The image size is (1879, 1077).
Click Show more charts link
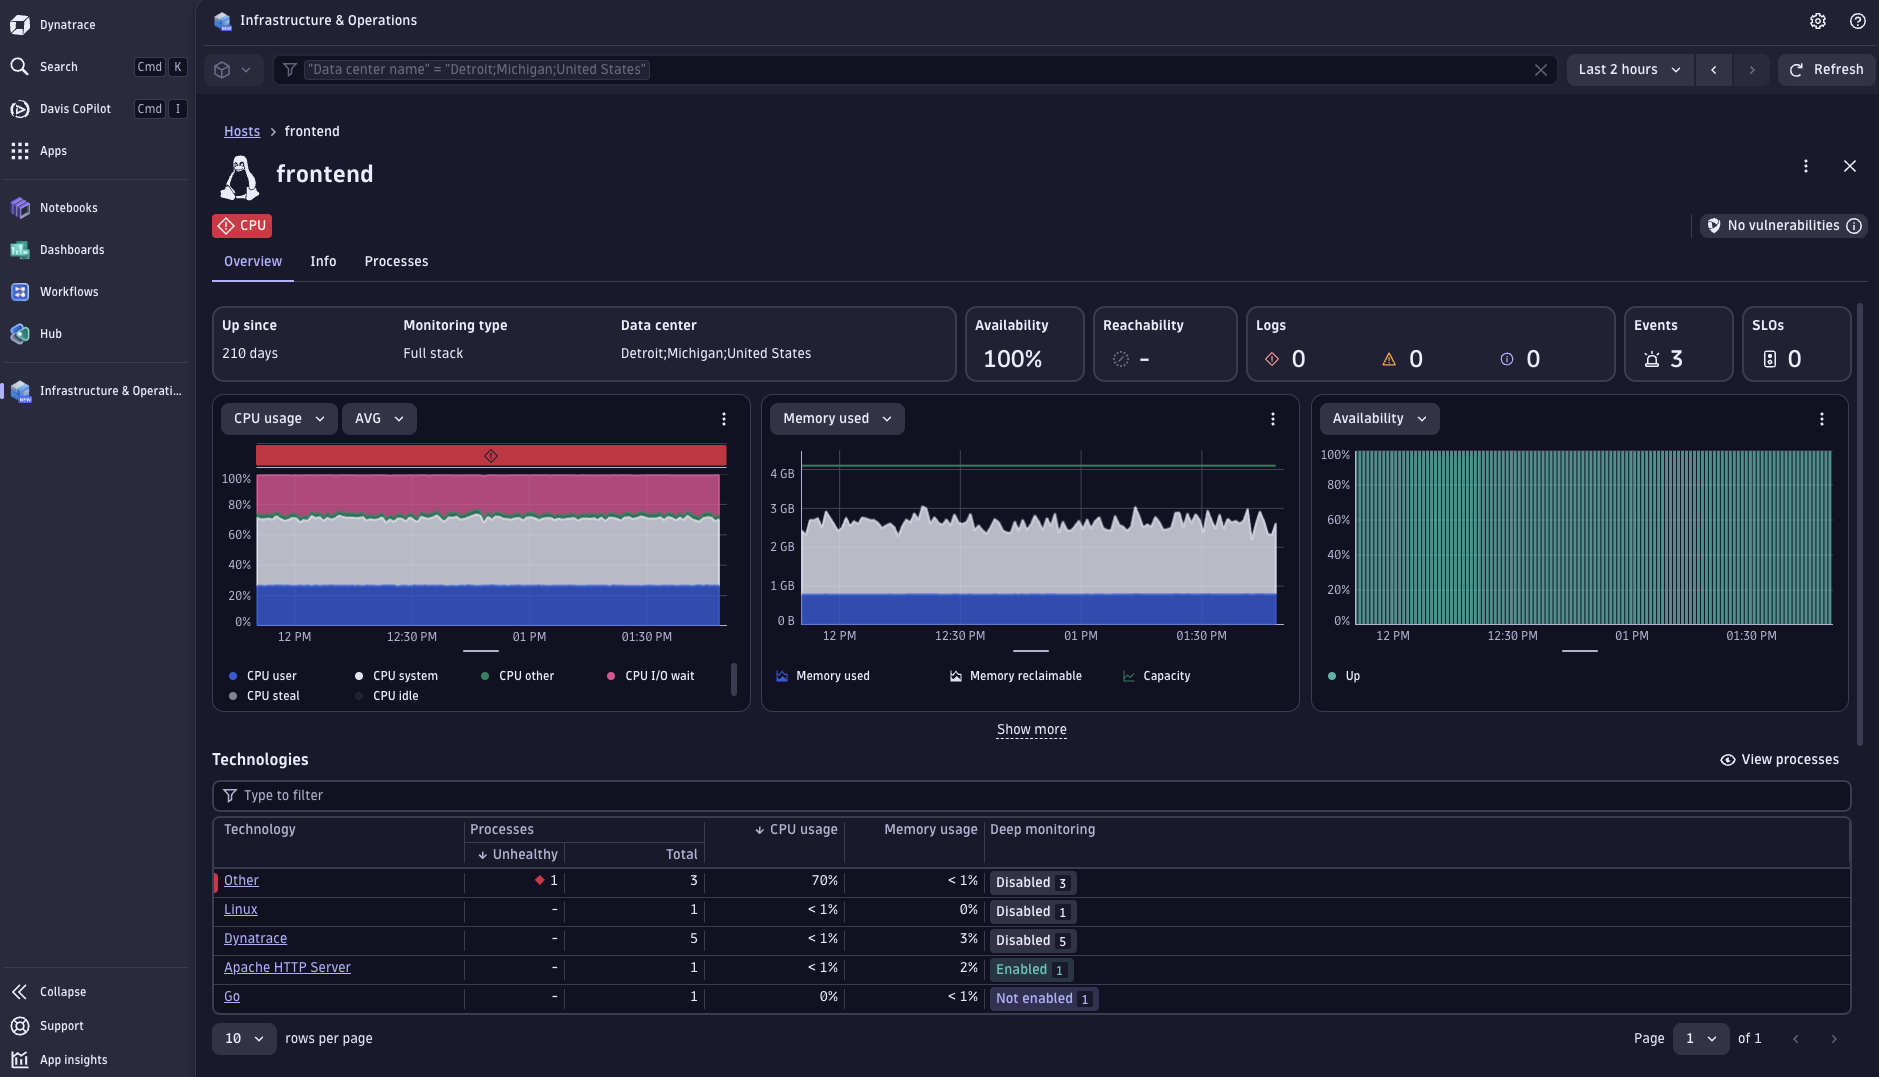pos(1032,730)
